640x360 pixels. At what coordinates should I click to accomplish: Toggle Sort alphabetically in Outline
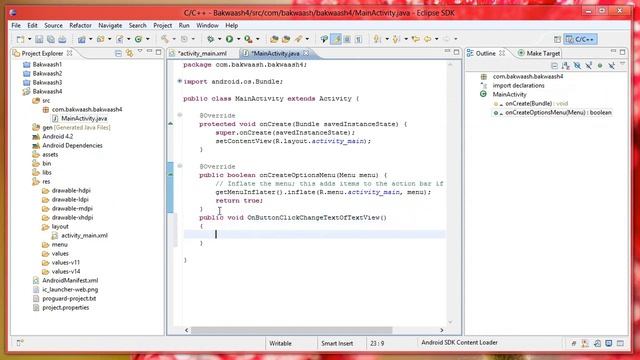point(566,65)
